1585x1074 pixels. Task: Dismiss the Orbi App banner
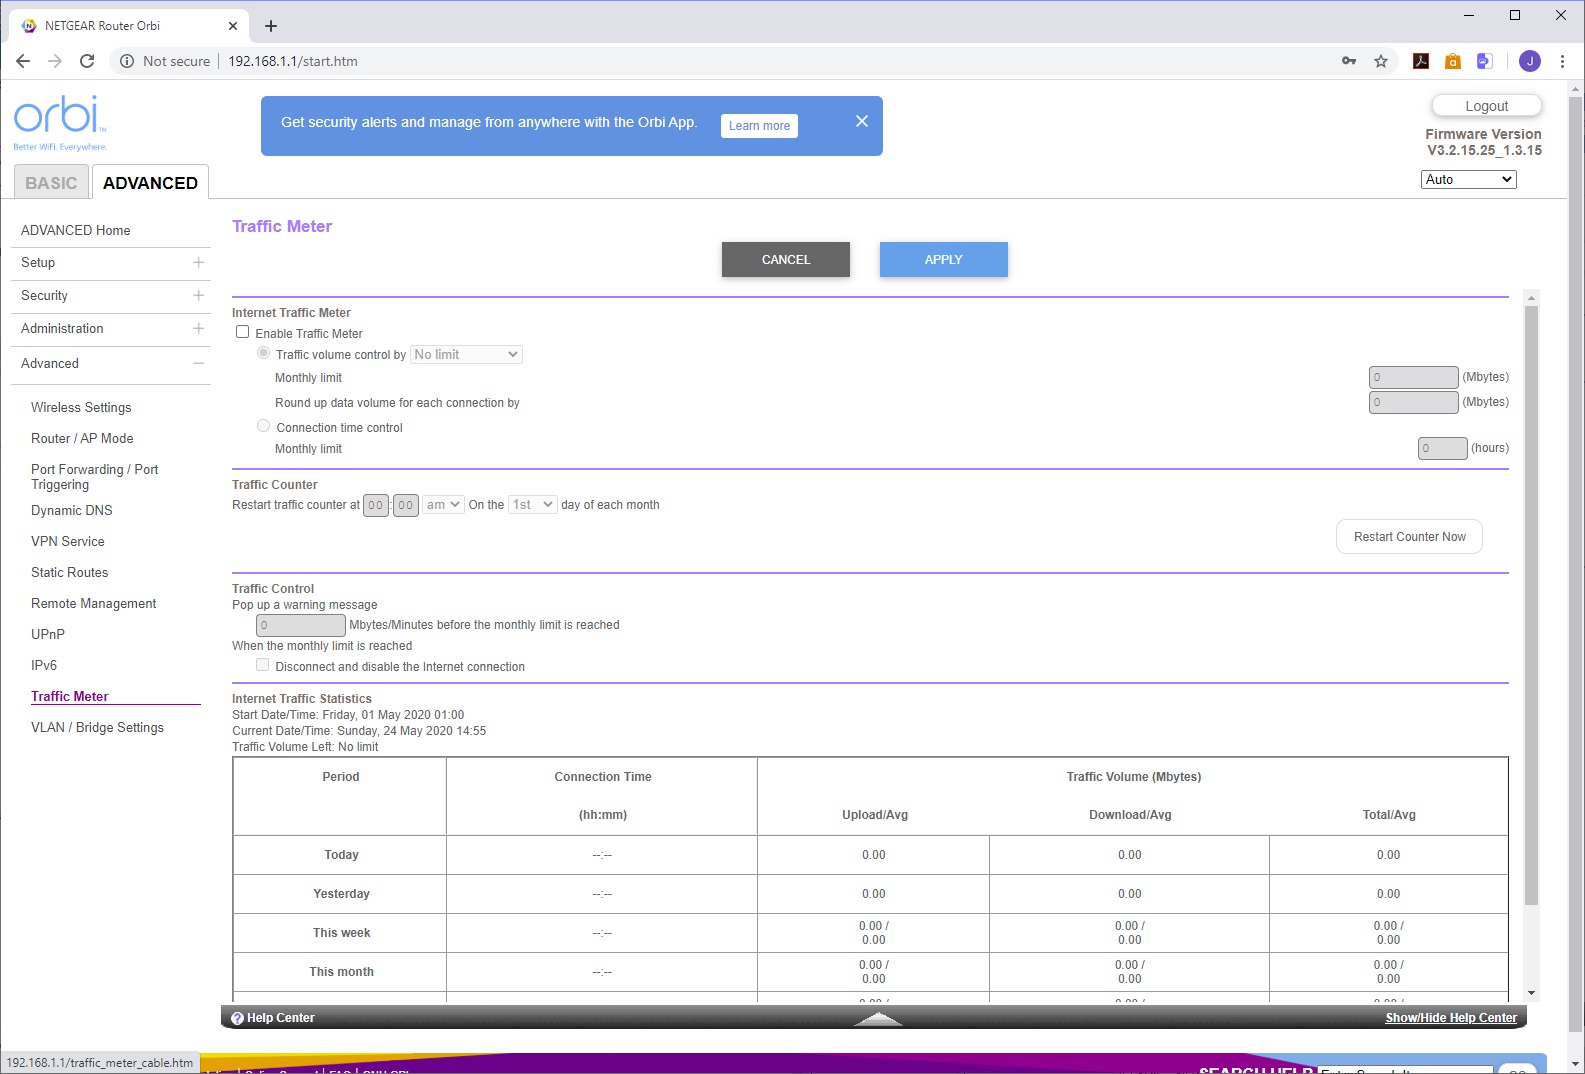[861, 121]
